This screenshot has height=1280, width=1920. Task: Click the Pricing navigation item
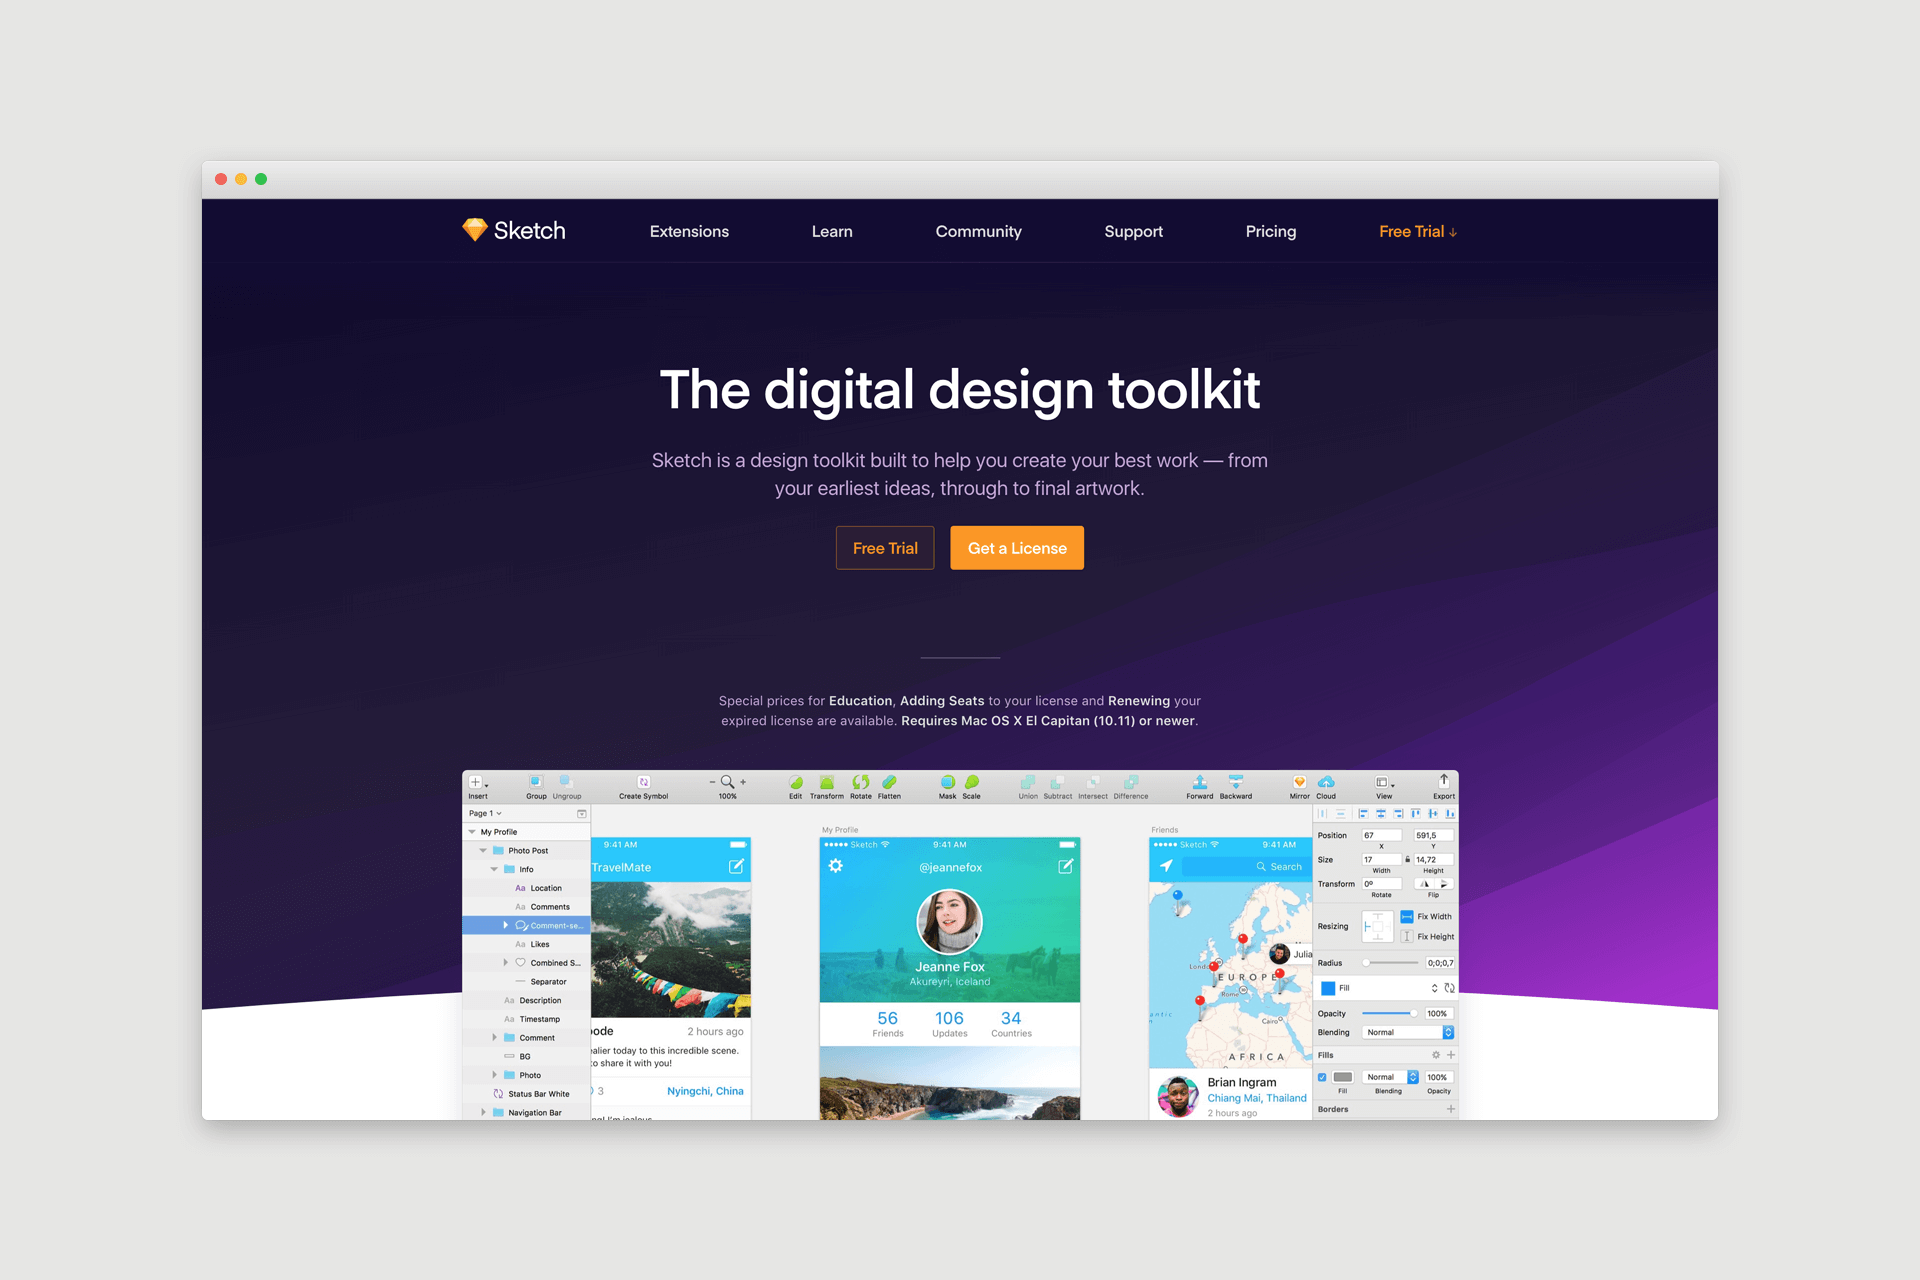tap(1270, 230)
